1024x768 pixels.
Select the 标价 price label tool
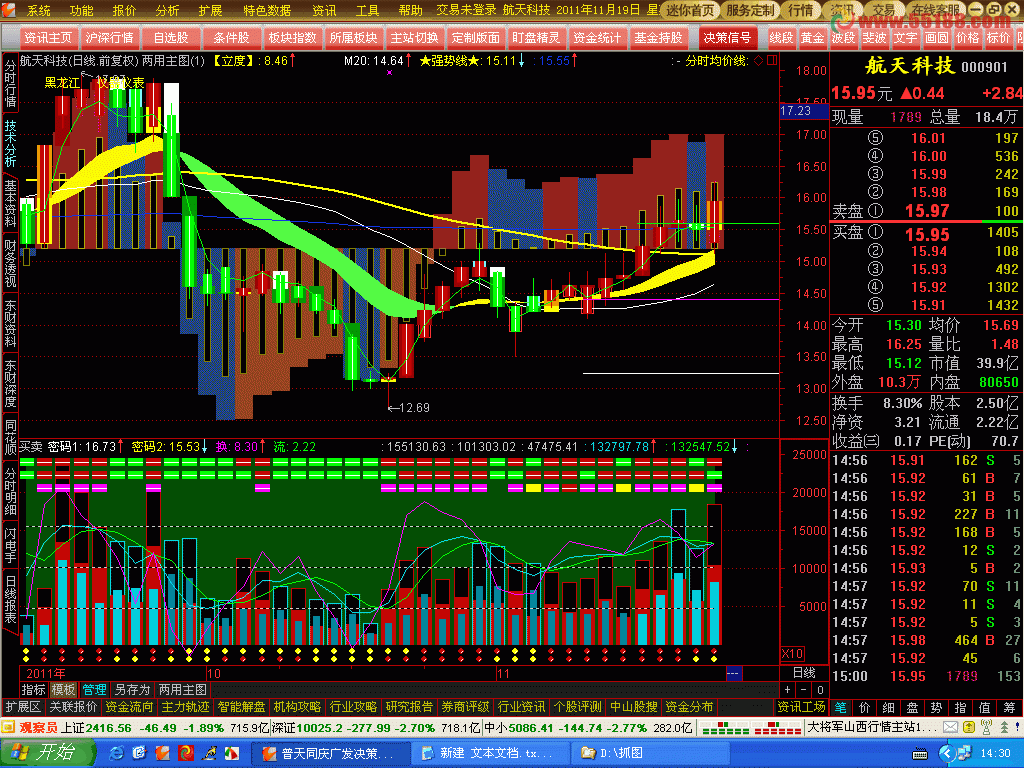pos(998,38)
